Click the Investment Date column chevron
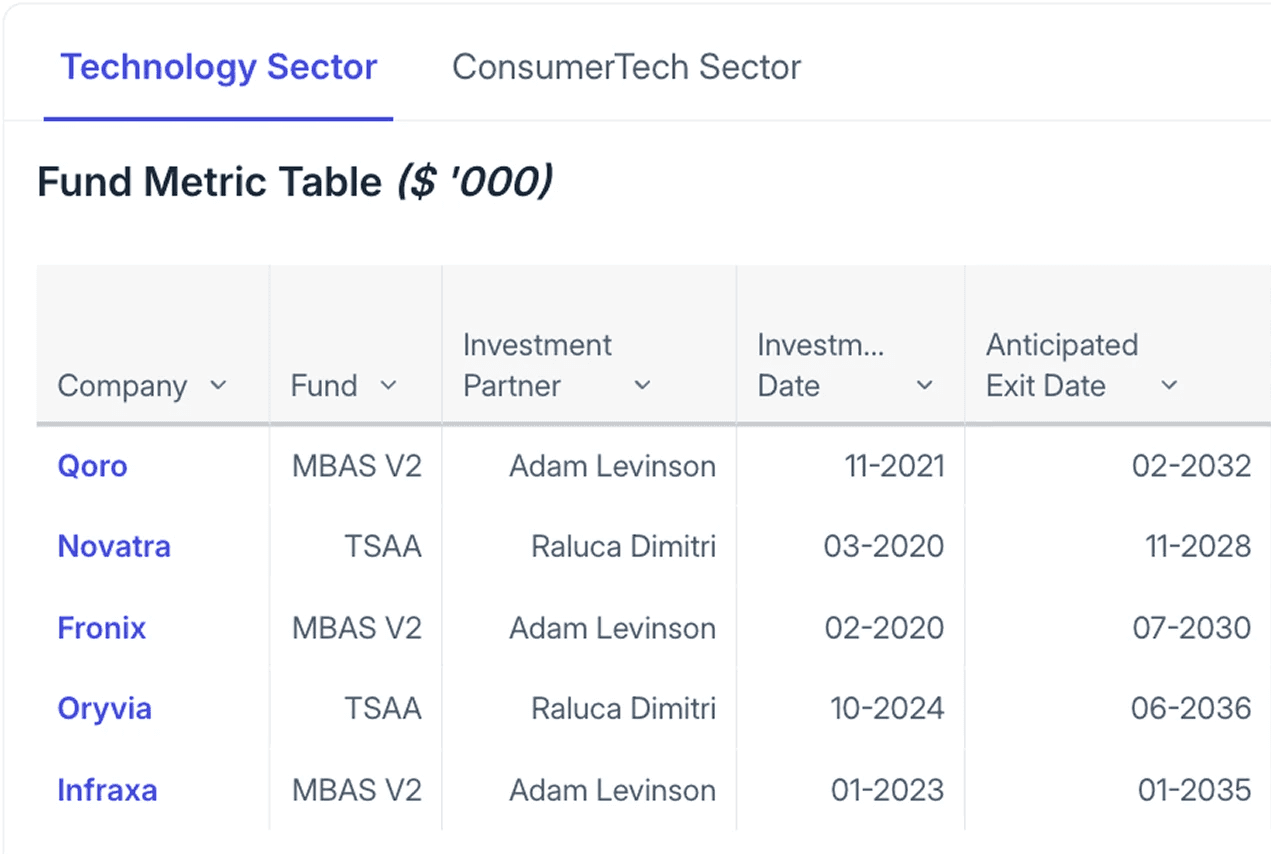 click(x=925, y=386)
